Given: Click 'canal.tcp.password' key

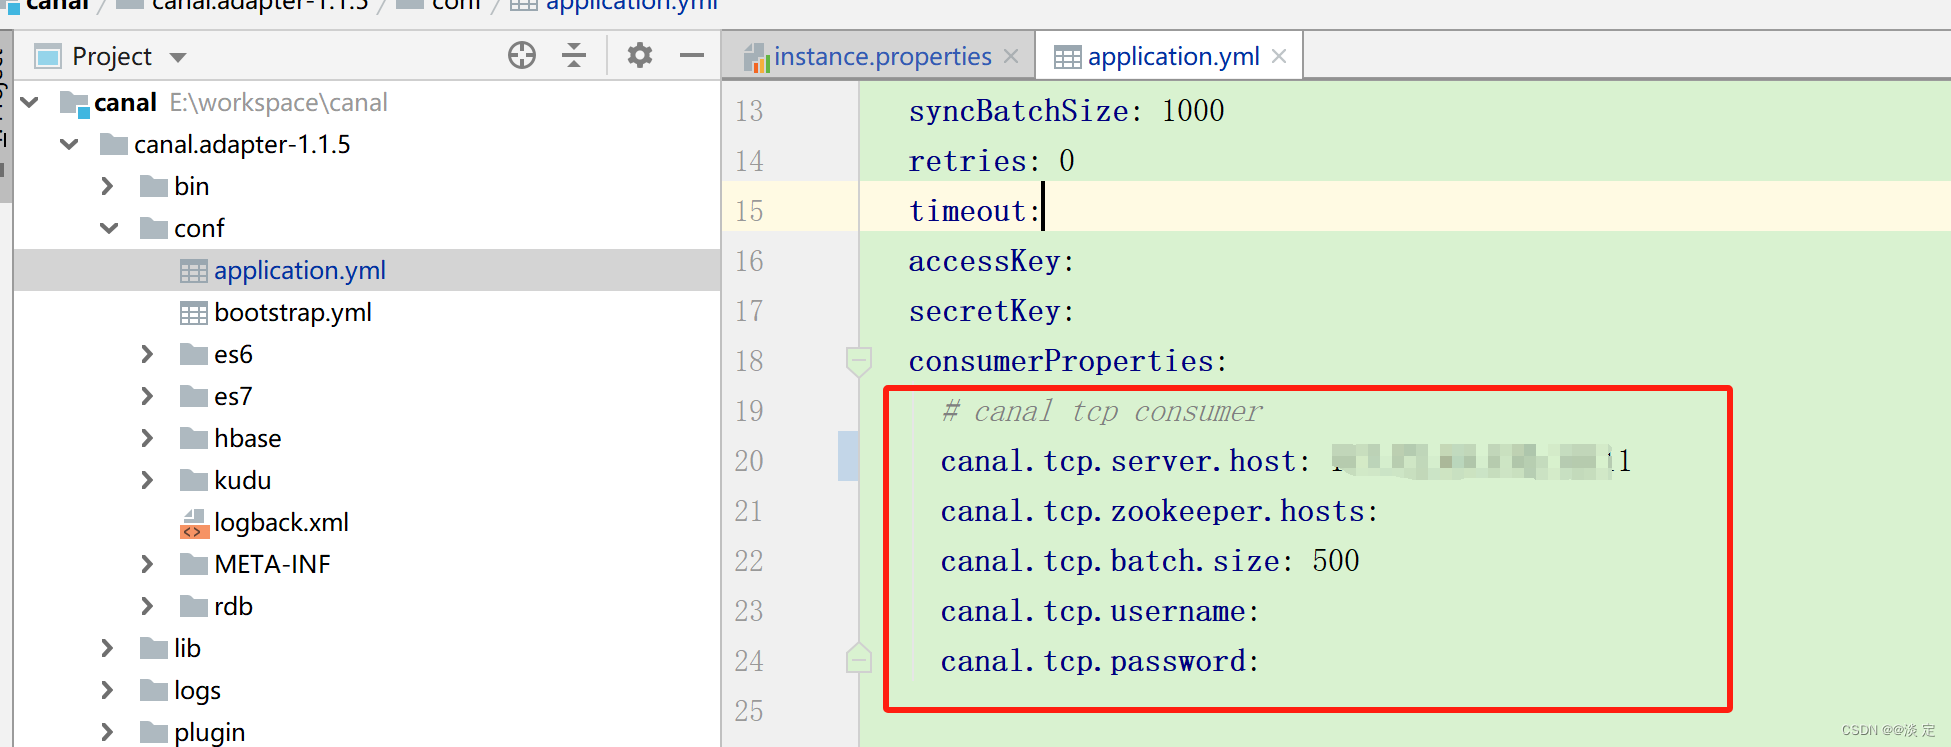Looking at the screenshot, I should (x=1093, y=661).
